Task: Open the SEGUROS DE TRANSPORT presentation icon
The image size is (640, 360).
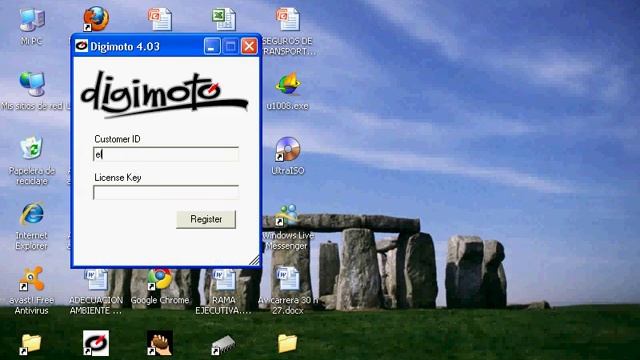Action: click(x=288, y=19)
